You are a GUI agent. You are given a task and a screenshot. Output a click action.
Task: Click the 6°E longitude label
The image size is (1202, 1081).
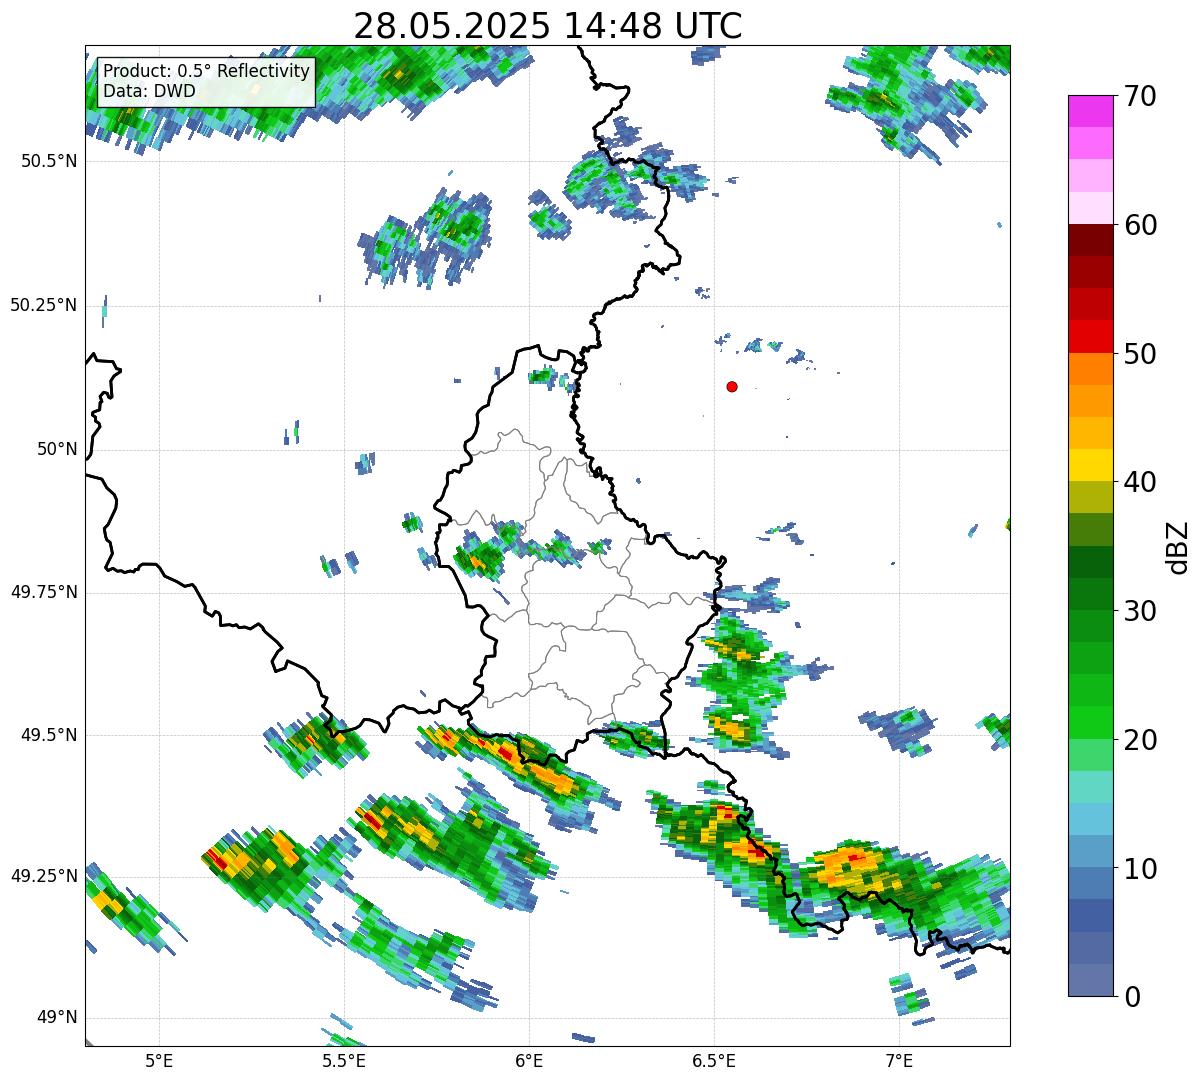[529, 1060]
